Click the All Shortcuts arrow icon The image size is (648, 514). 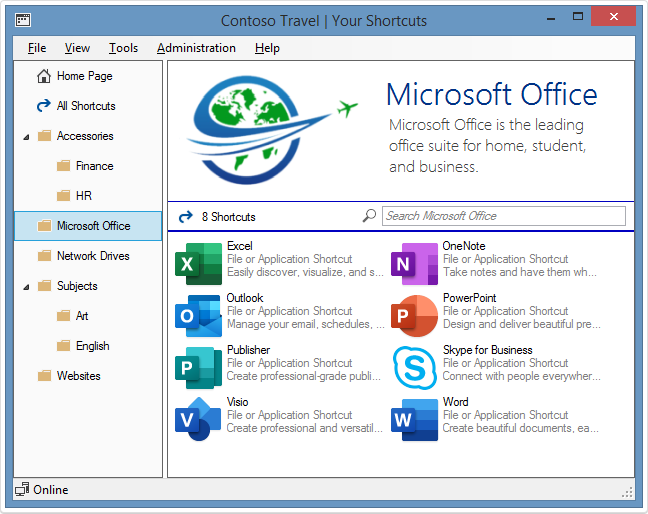coord(44,106)
